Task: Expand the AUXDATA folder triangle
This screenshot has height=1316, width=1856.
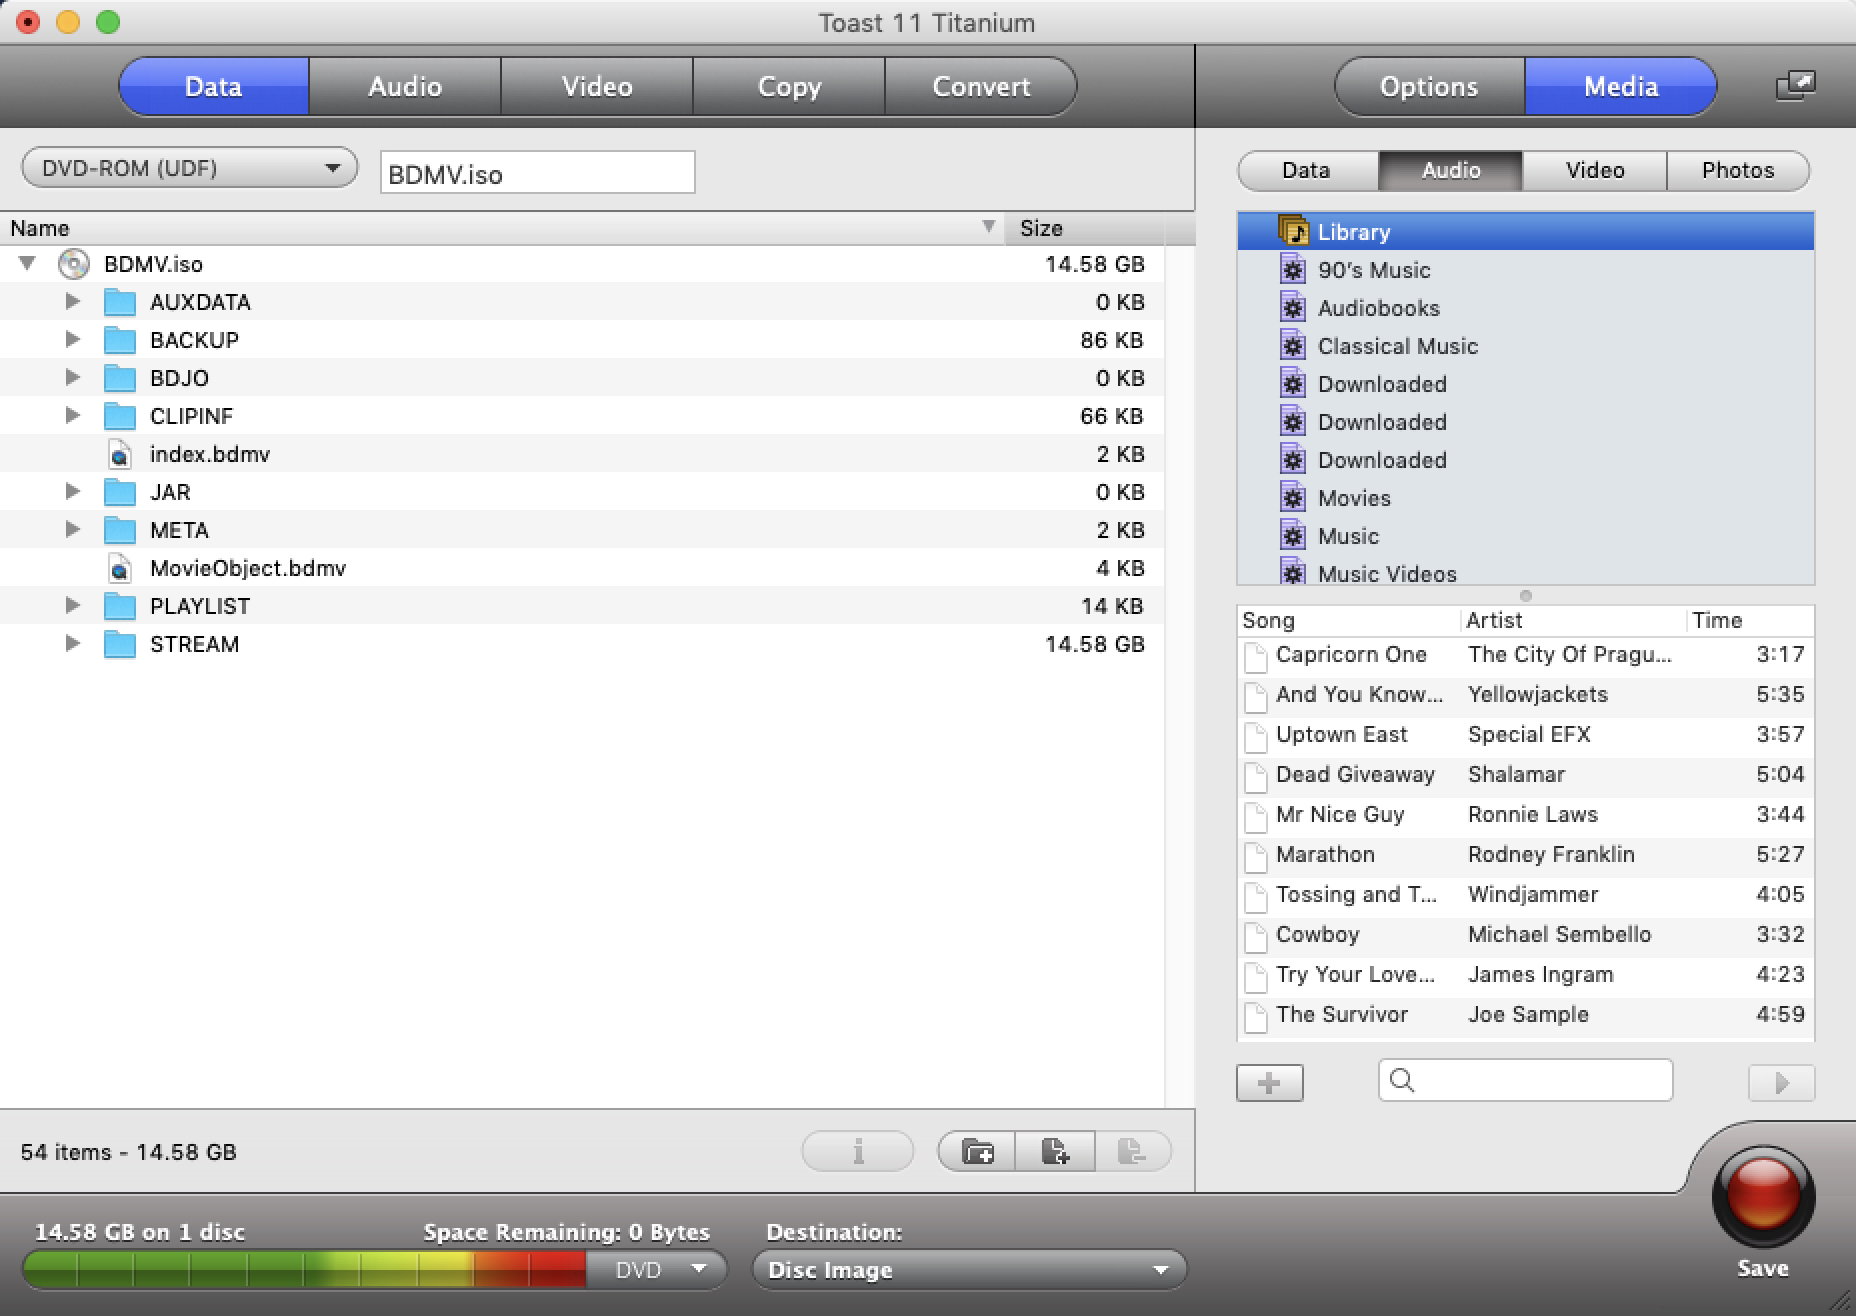Action: pos(72,301)
